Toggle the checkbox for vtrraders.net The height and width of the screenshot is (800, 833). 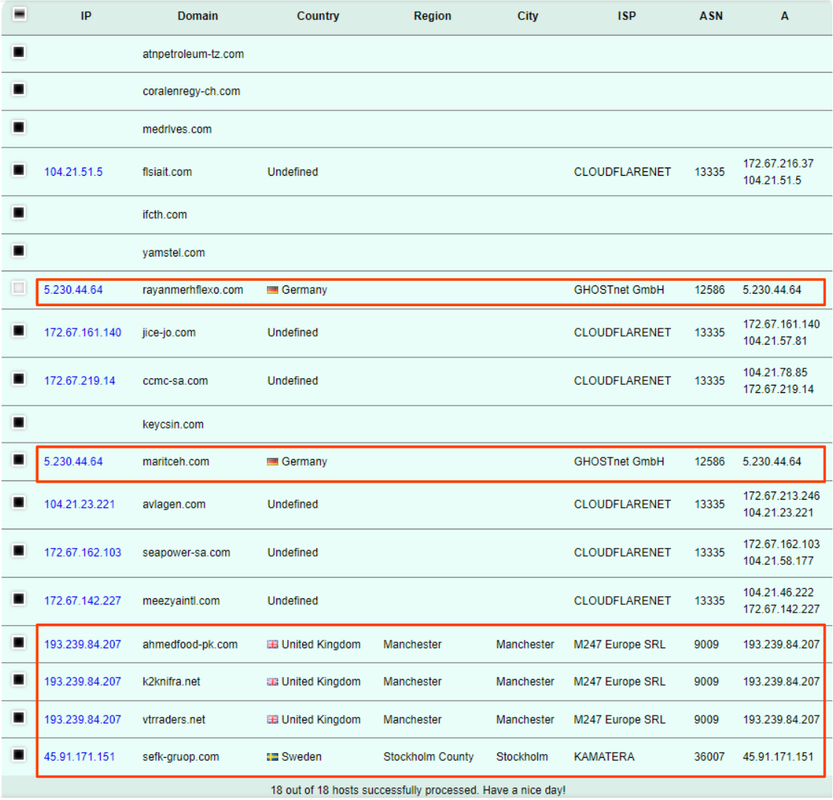coord(19,718)
